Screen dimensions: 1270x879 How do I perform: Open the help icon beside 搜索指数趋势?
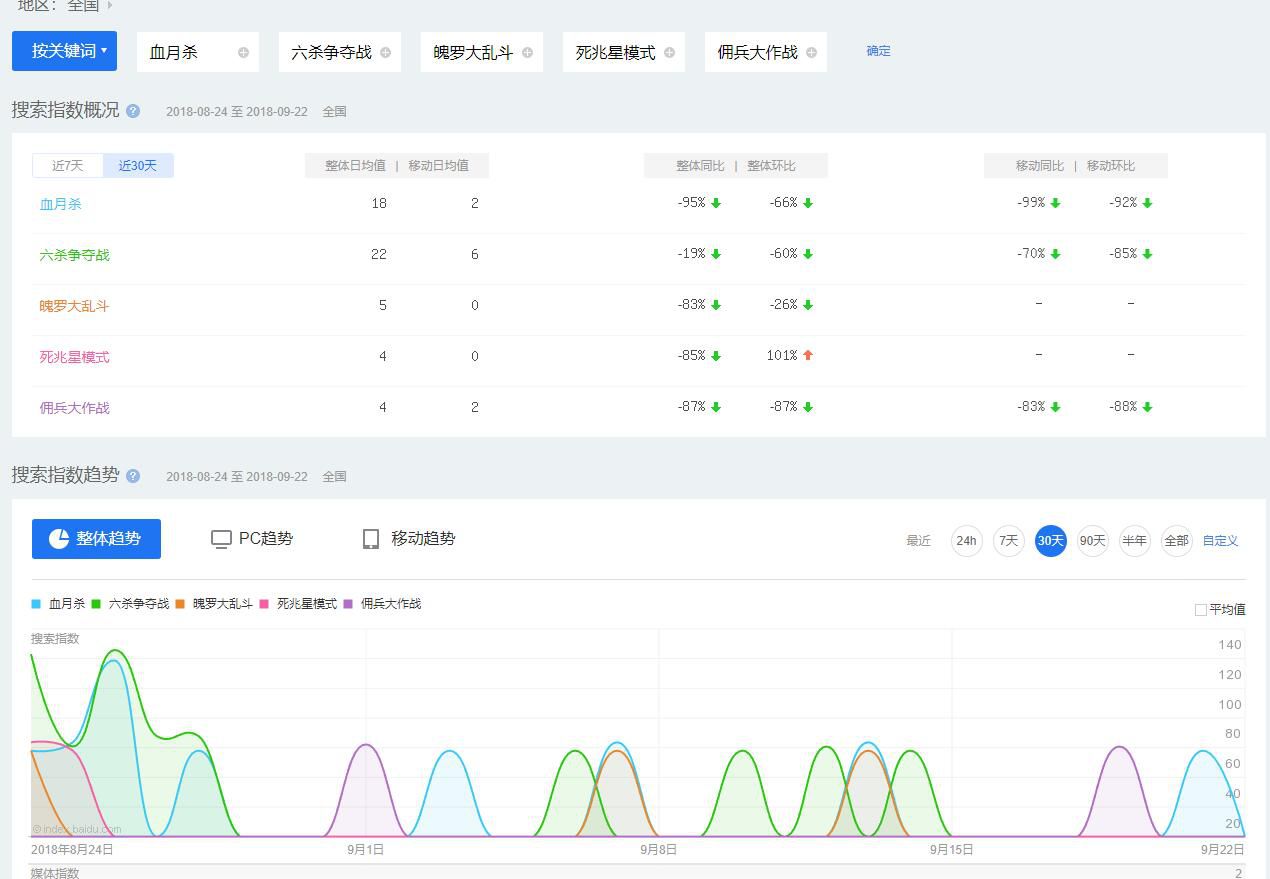pos(133,476)
